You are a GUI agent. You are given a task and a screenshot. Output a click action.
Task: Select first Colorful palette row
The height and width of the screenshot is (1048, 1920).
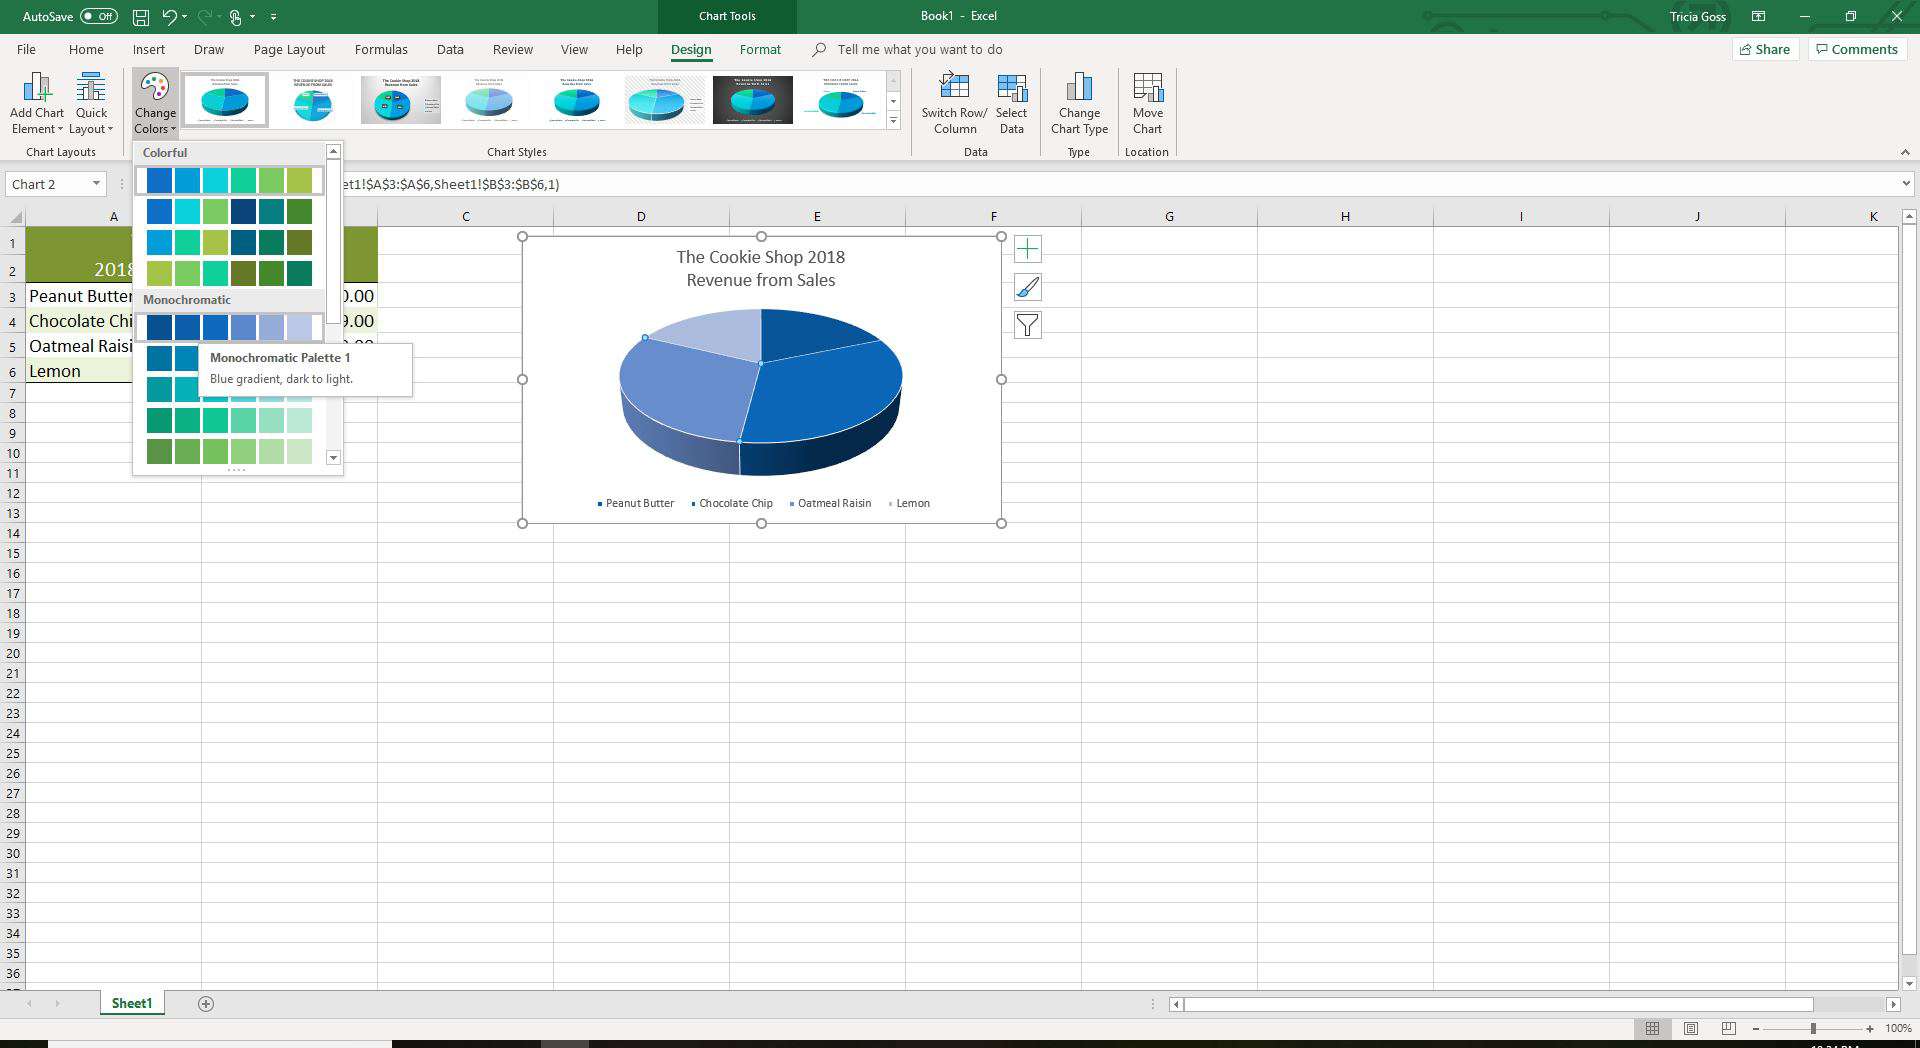point(230,180)
